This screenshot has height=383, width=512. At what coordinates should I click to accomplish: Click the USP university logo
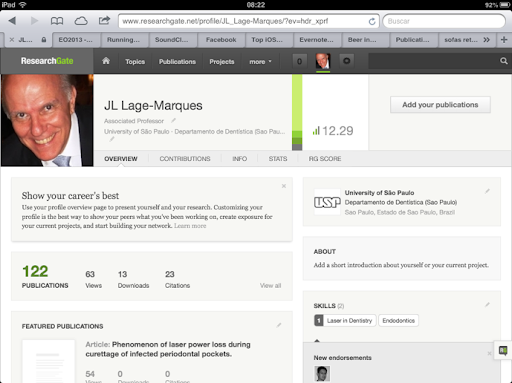pos(327,202)
